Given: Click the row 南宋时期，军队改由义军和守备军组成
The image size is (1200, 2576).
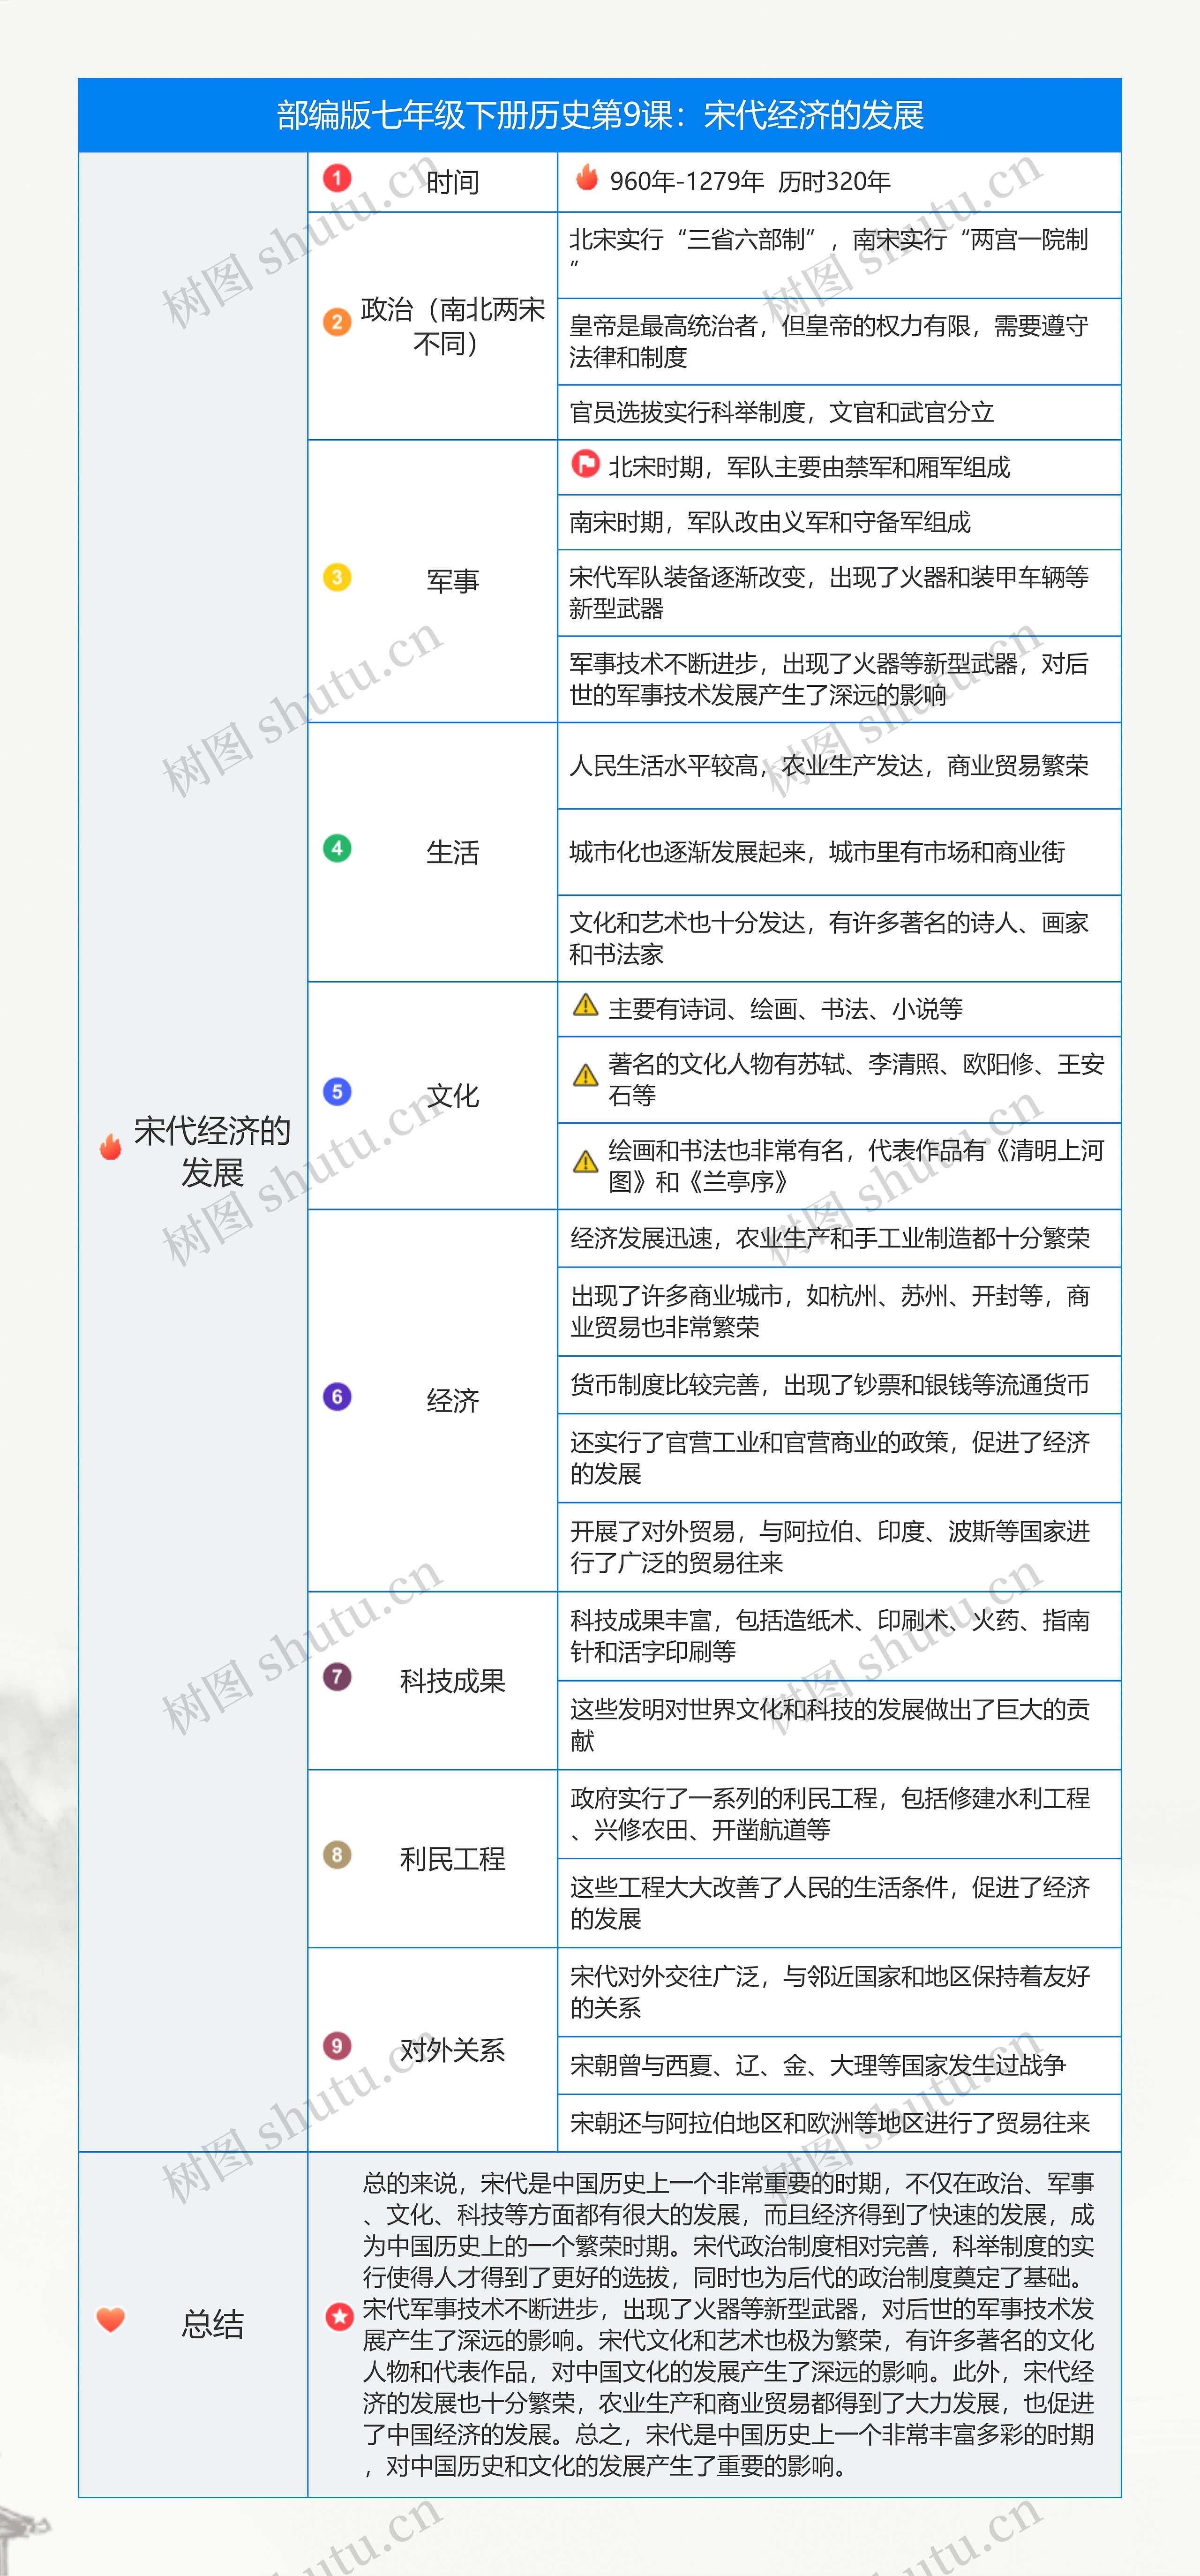Looking at the screenshot, I should click(839, 522).
